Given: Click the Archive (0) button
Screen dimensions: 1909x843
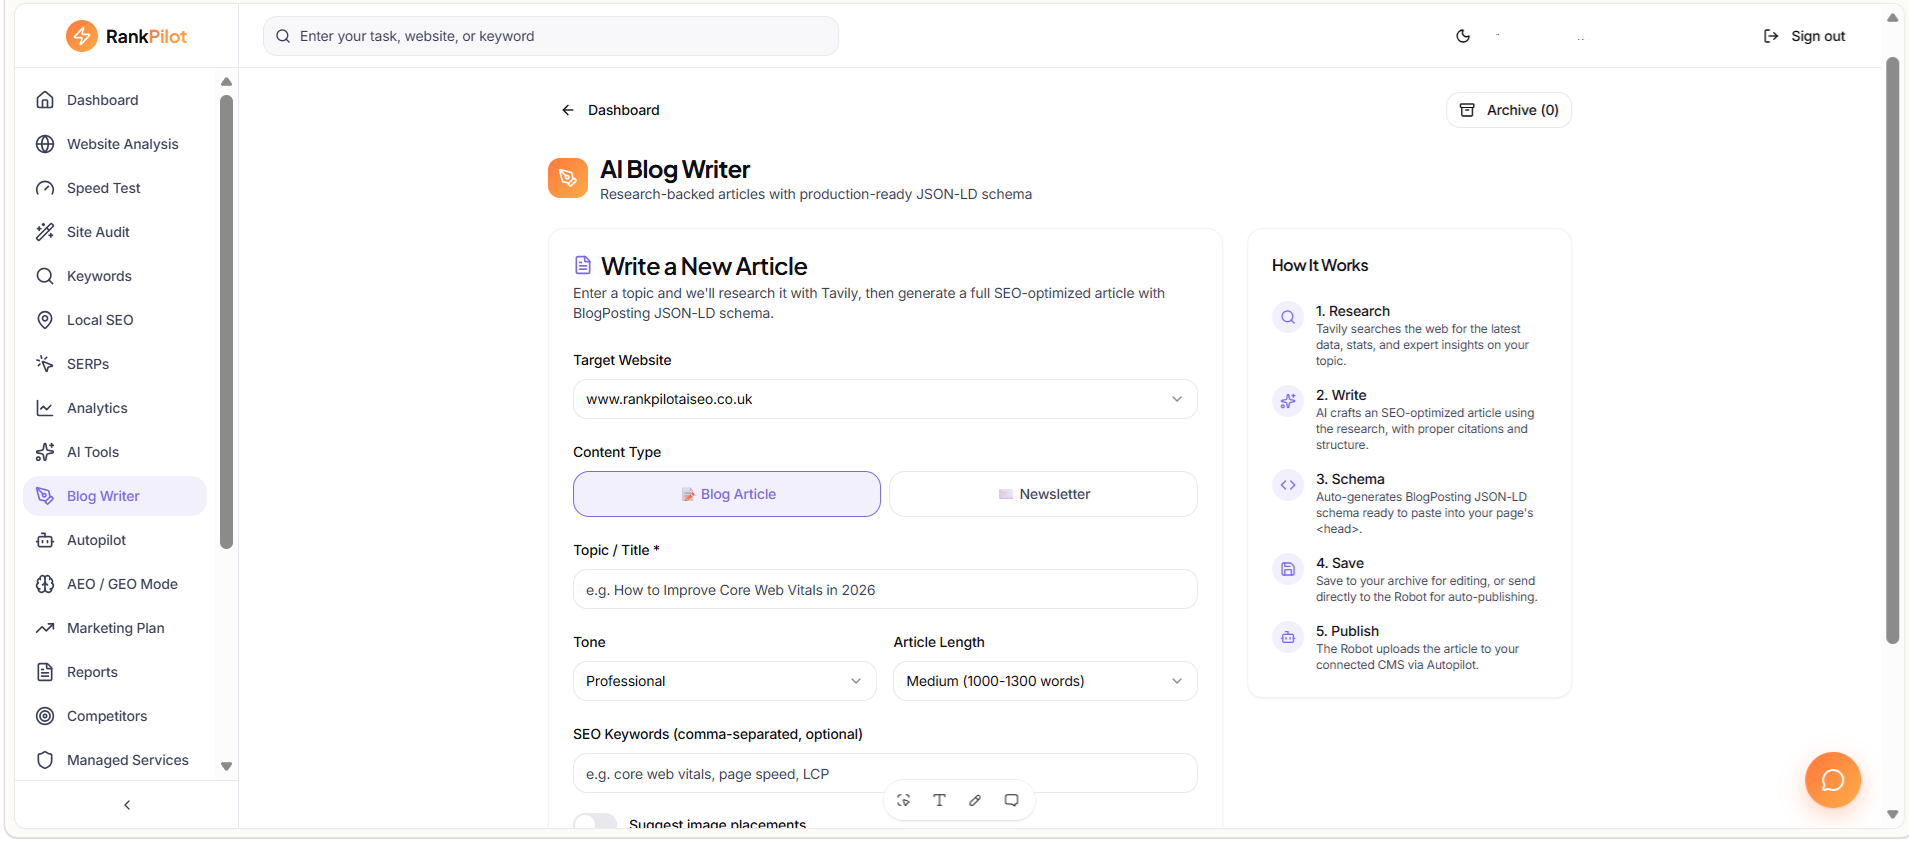Looking at the screenshot, I should (1509, 110).
